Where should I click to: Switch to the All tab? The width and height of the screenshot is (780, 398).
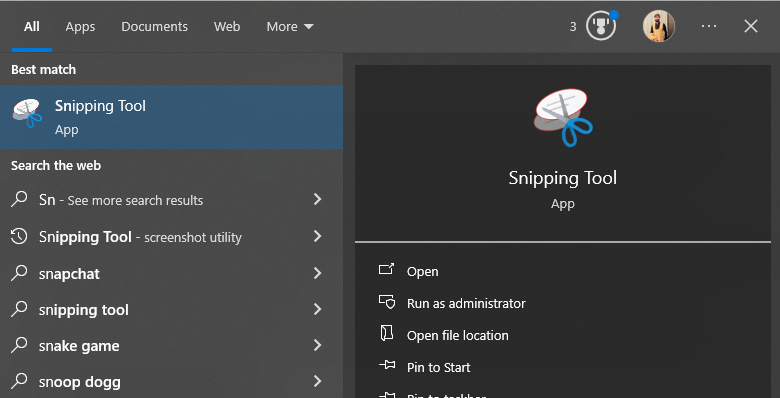(32, 26)
